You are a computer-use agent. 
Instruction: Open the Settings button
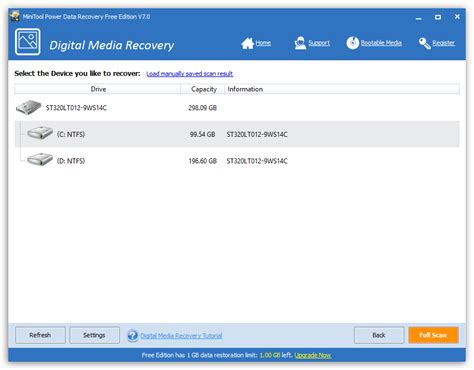click(95, 335)
